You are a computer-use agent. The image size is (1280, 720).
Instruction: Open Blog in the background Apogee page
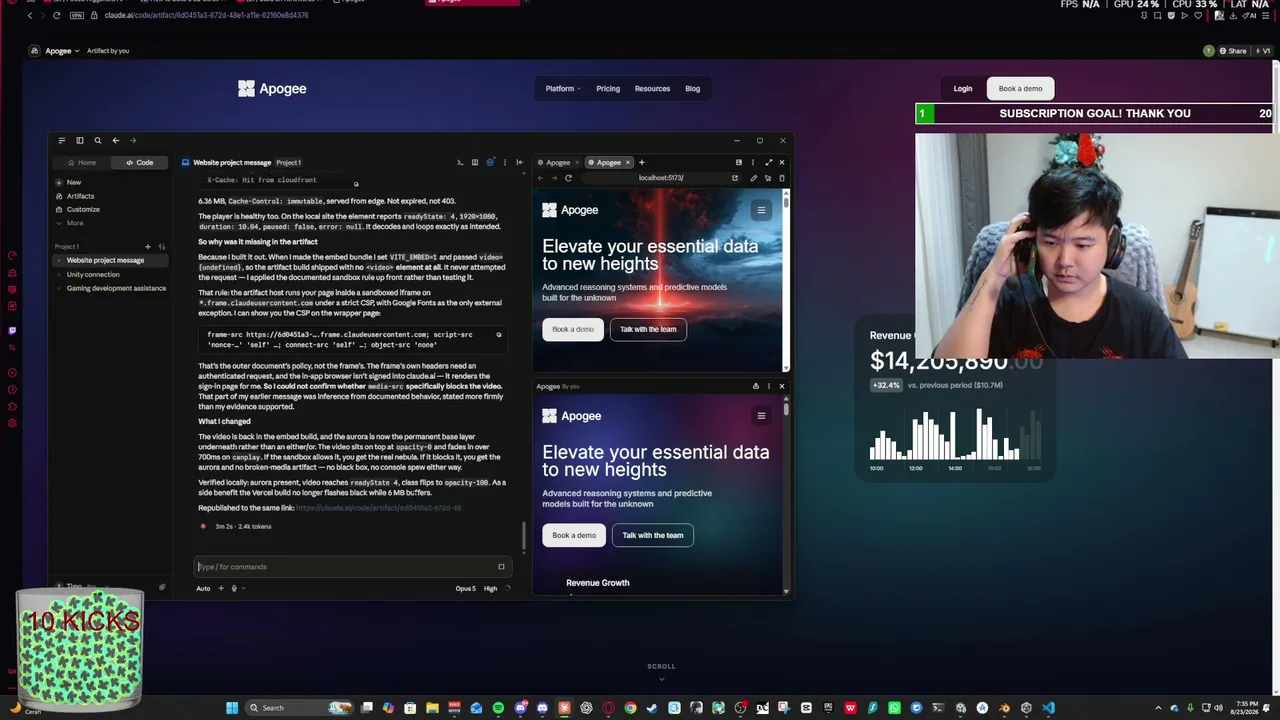pos(692,89)
